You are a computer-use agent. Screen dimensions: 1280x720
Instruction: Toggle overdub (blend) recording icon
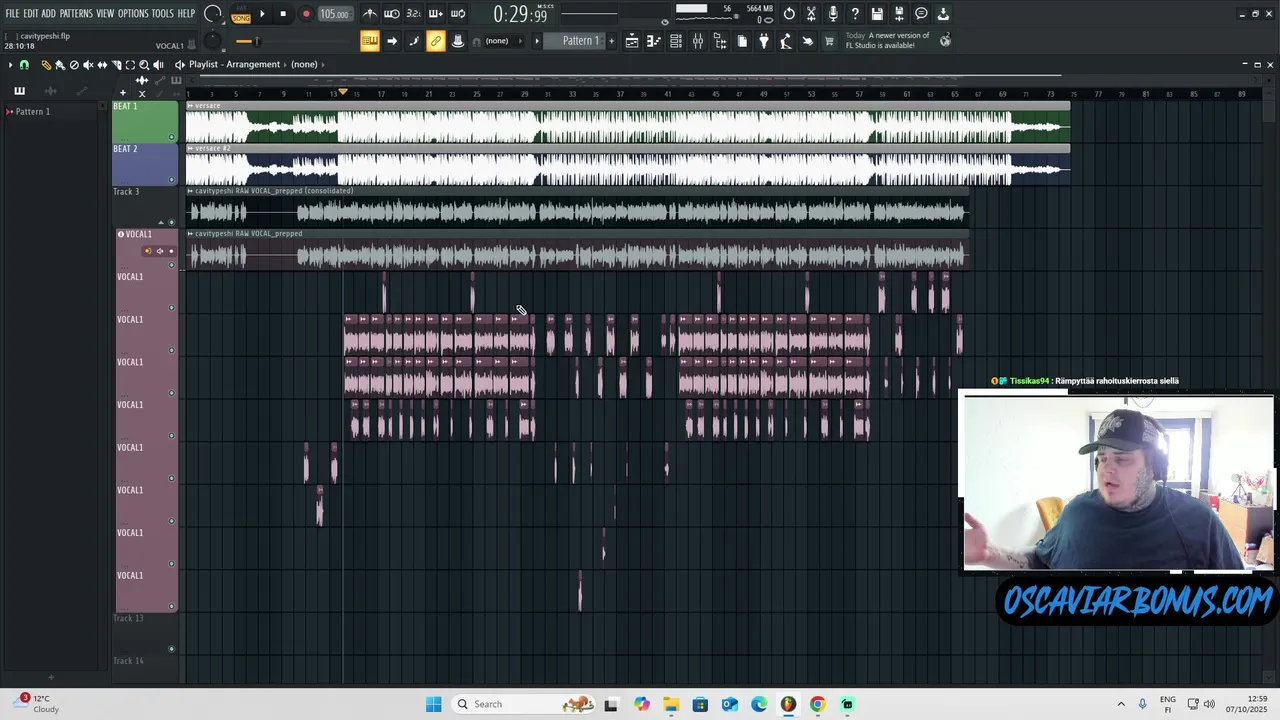(436, 14)
